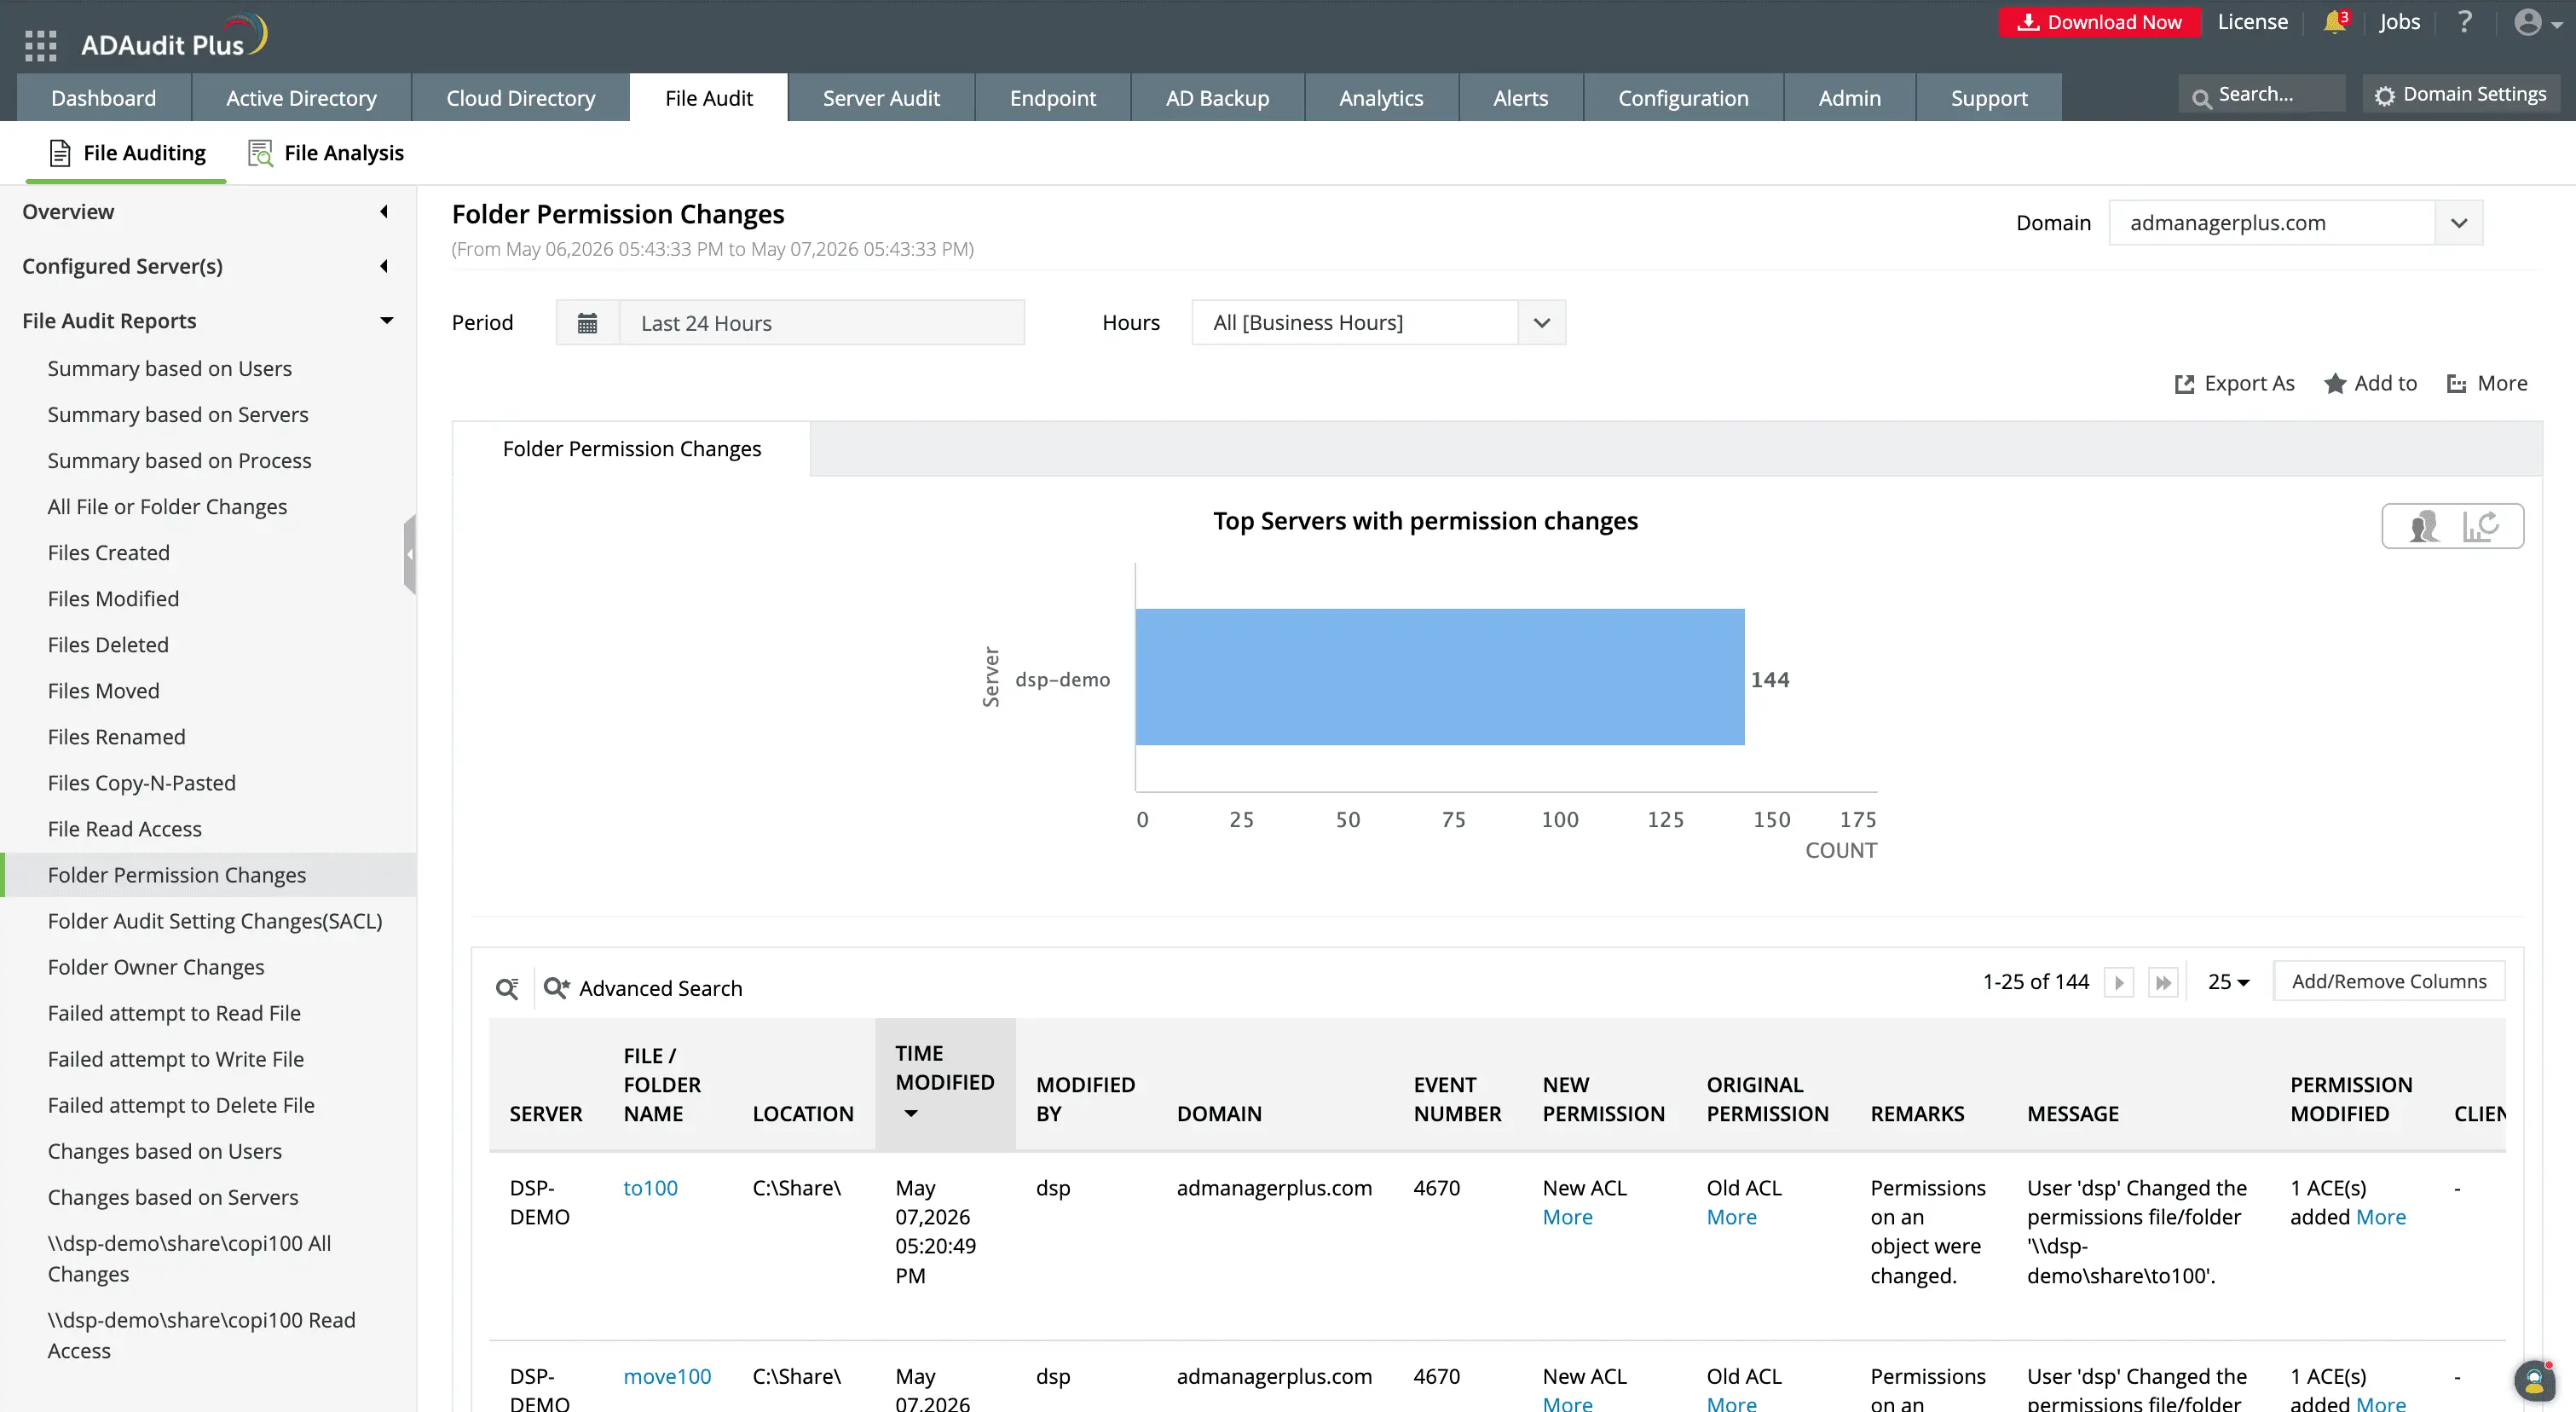2576x1412 pixels.
Task: Click More after 1 ACE(s) added, to100 row
Action: coord(2381,1217)
